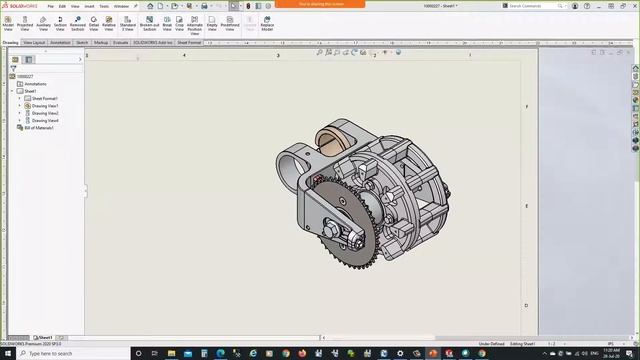Insert a Standard 3 View
This screenshot has width=640, height=360.
click(x=127, y=24)
